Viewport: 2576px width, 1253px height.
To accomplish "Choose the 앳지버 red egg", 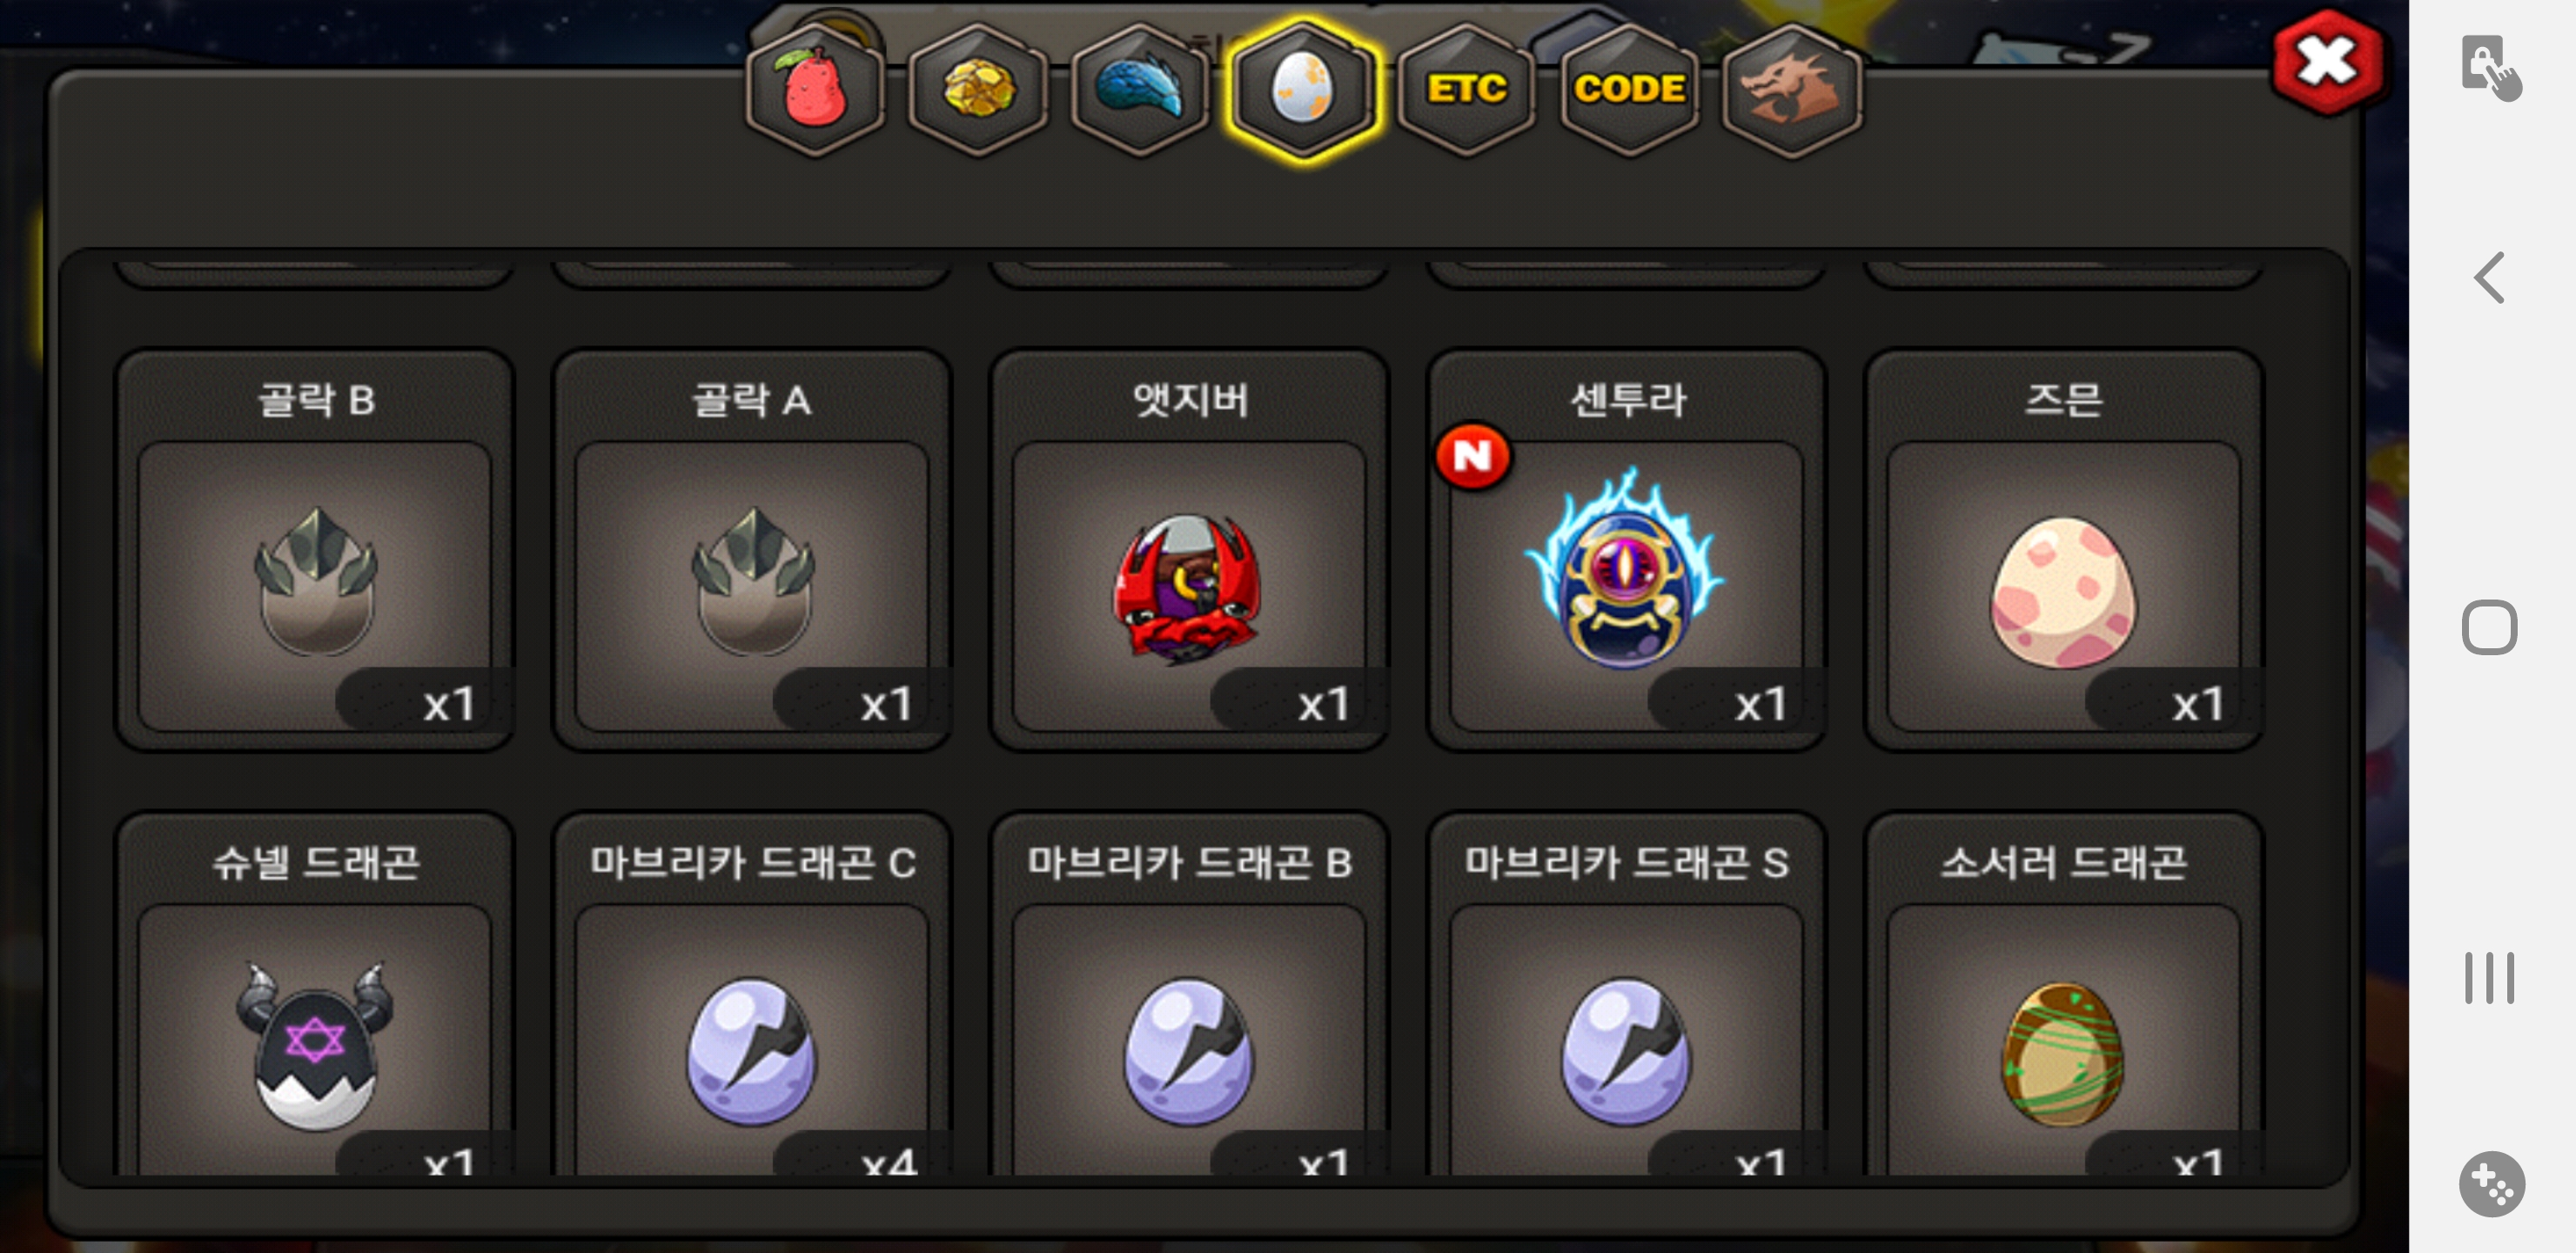I will (x=1189, y=550).
